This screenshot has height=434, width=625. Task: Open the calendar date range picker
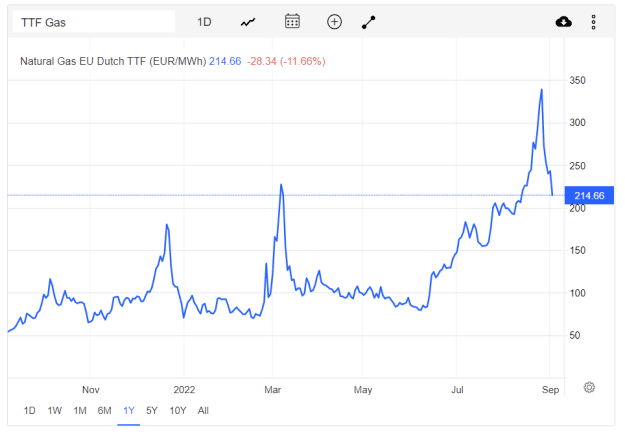click(292, 22)
